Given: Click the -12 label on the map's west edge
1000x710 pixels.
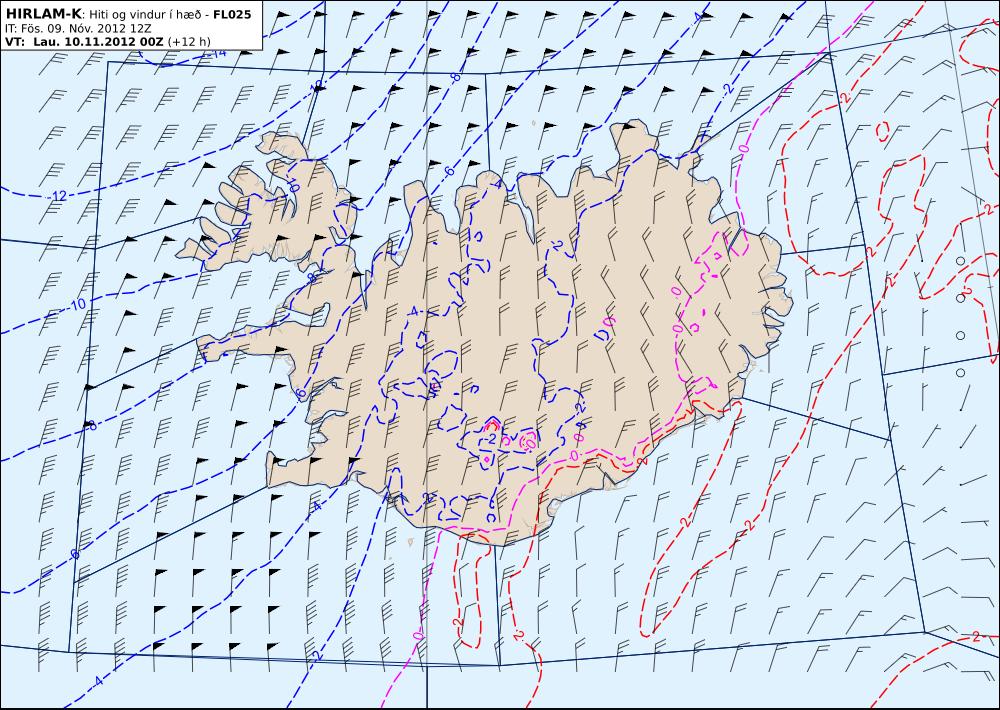Looking at the screenshot, I should click(57, 196).
